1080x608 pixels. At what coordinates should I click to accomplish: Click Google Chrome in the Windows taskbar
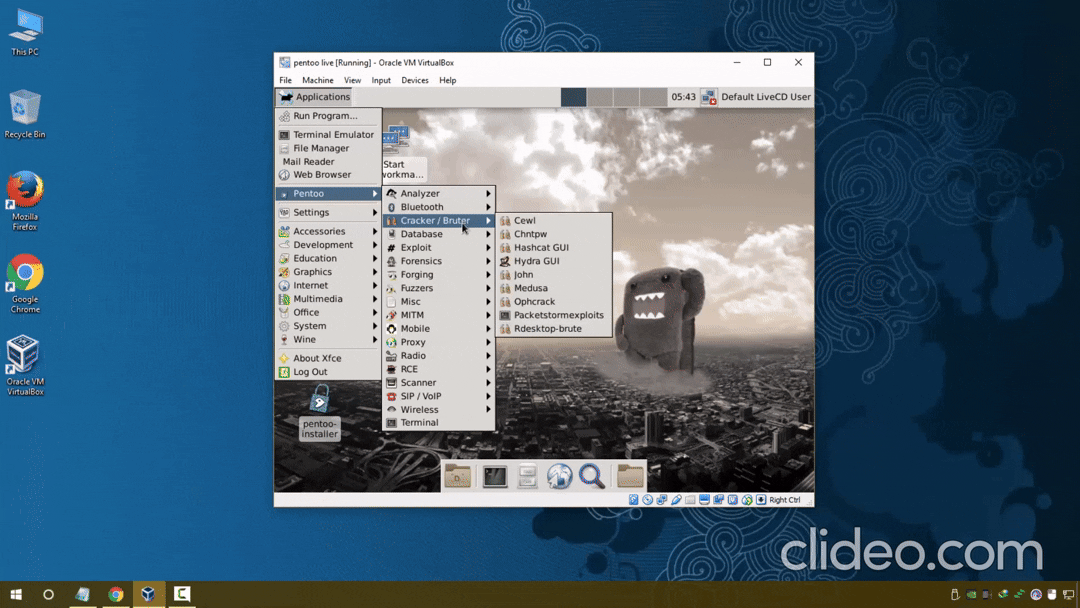coord(115,594)
